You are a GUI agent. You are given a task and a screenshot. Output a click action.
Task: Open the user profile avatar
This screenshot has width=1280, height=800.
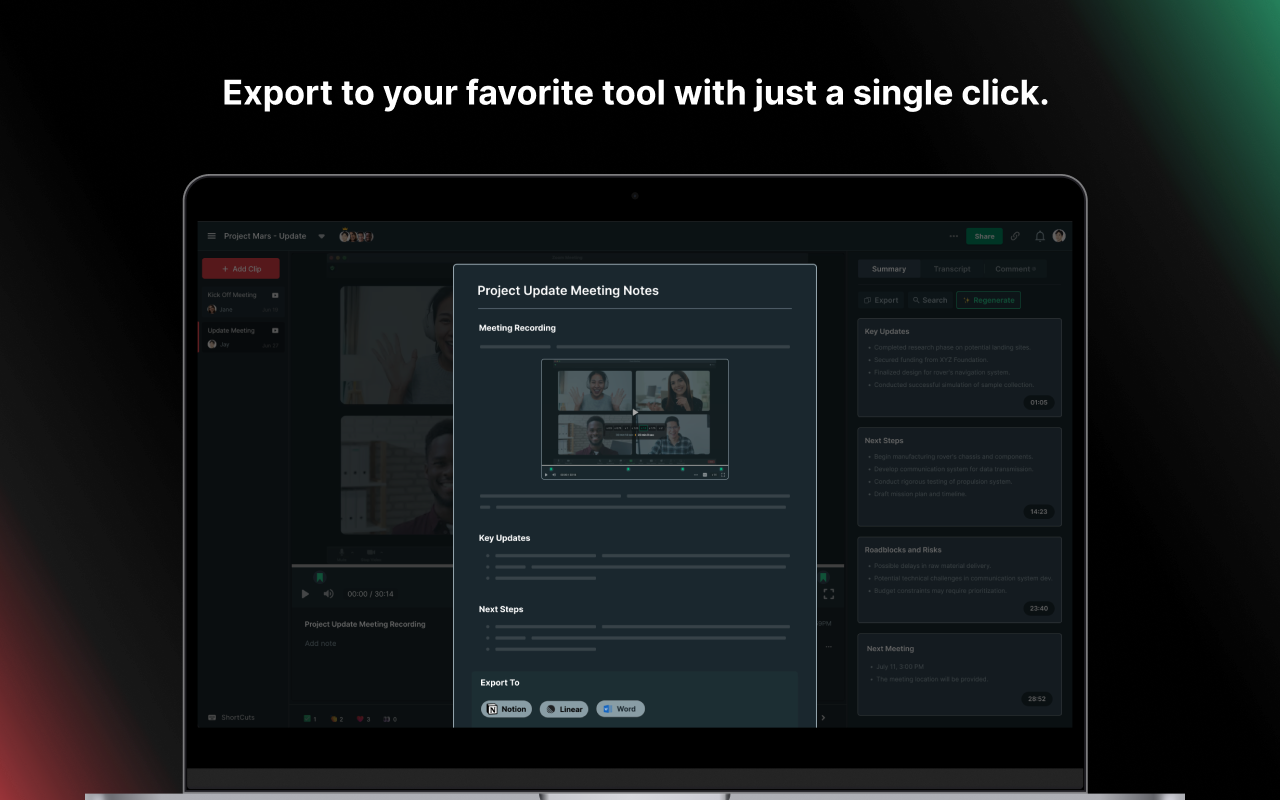tap(1059, 236)
